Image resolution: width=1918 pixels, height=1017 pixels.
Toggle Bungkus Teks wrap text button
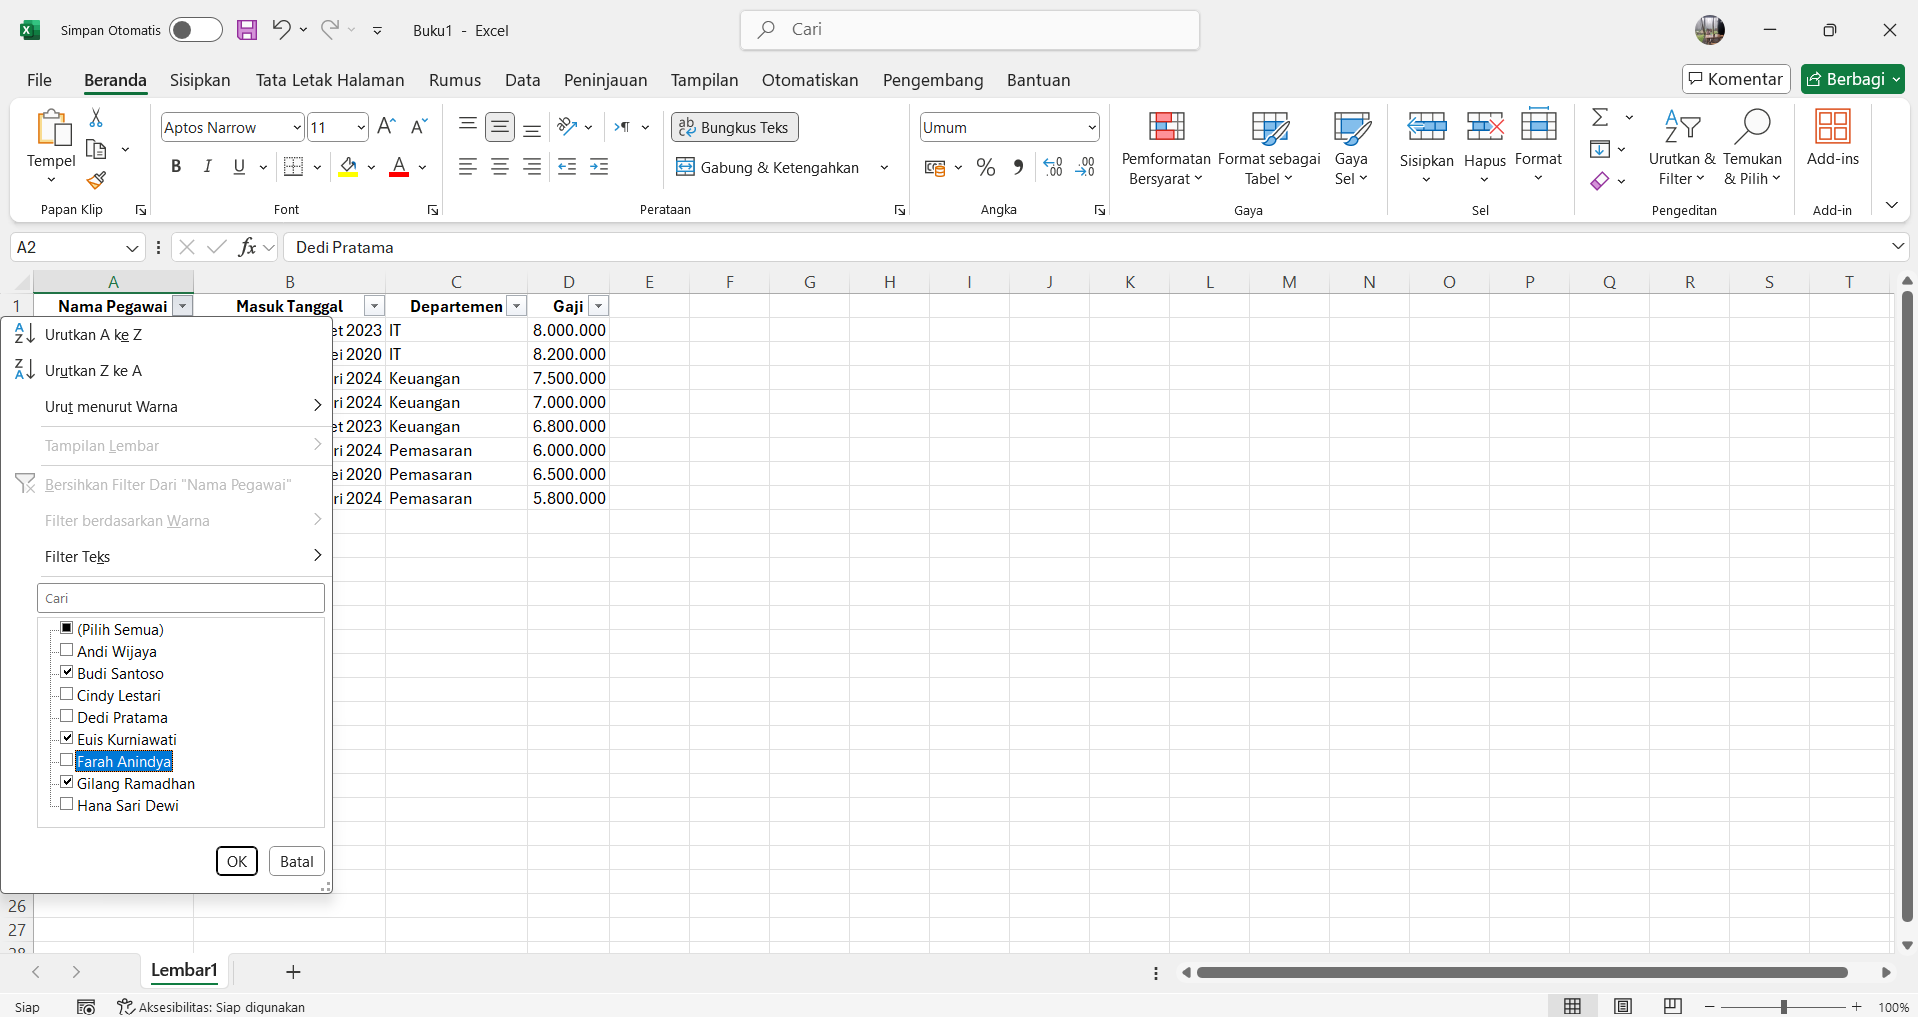pyautogui.click(x=735, y=127)
